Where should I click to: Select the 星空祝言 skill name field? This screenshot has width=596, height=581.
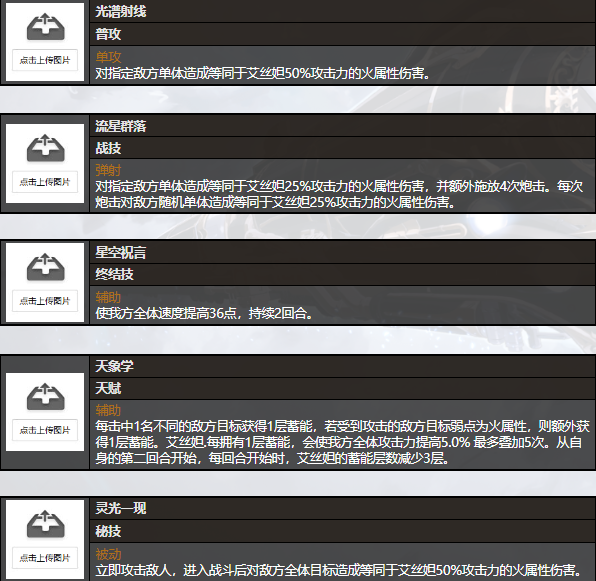(342, 252)
